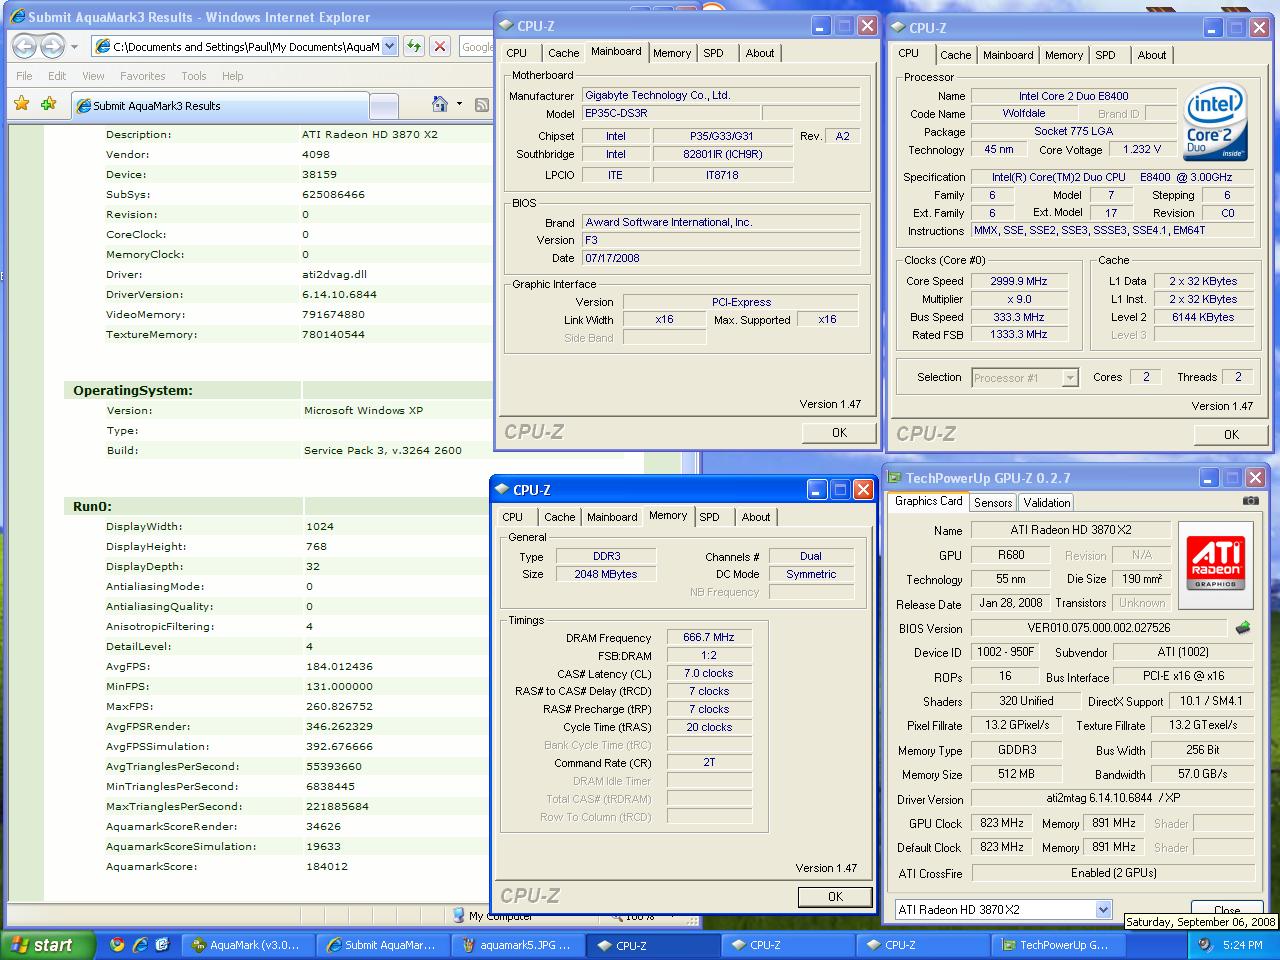
Task: Refresh the page in Internet Explorer
Action: [x=414, y=46]
